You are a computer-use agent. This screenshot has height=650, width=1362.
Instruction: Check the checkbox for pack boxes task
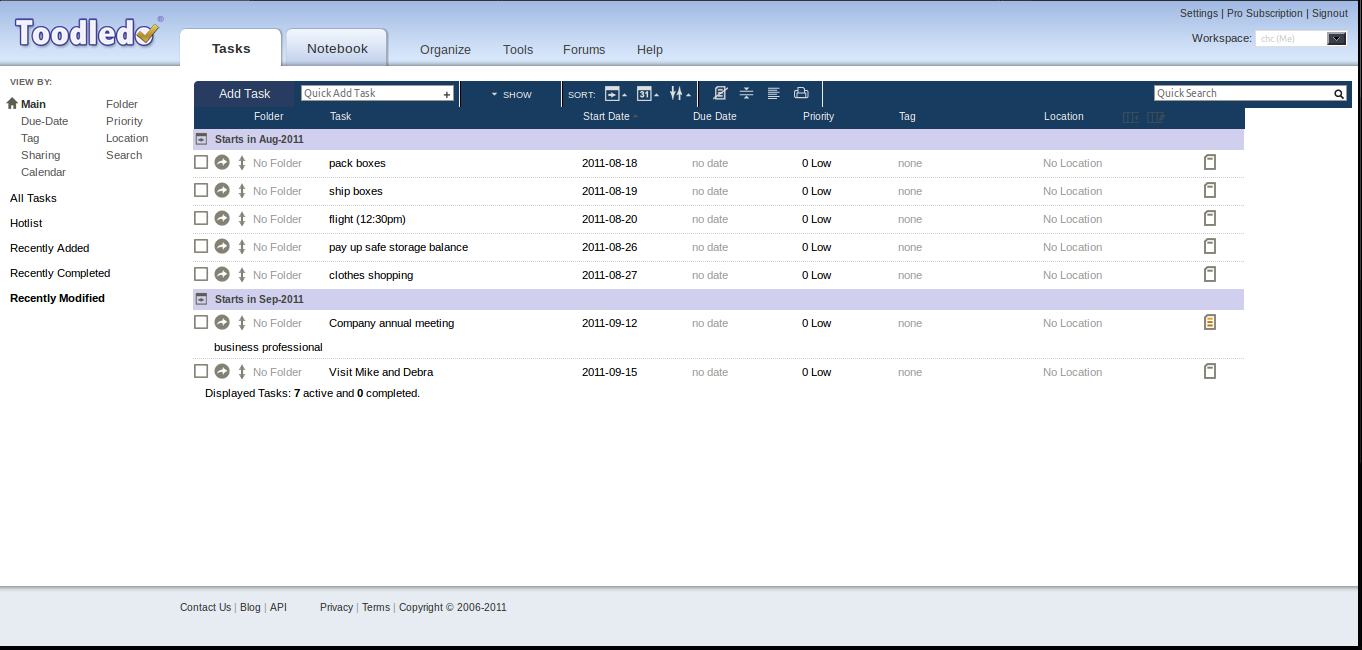201,162
